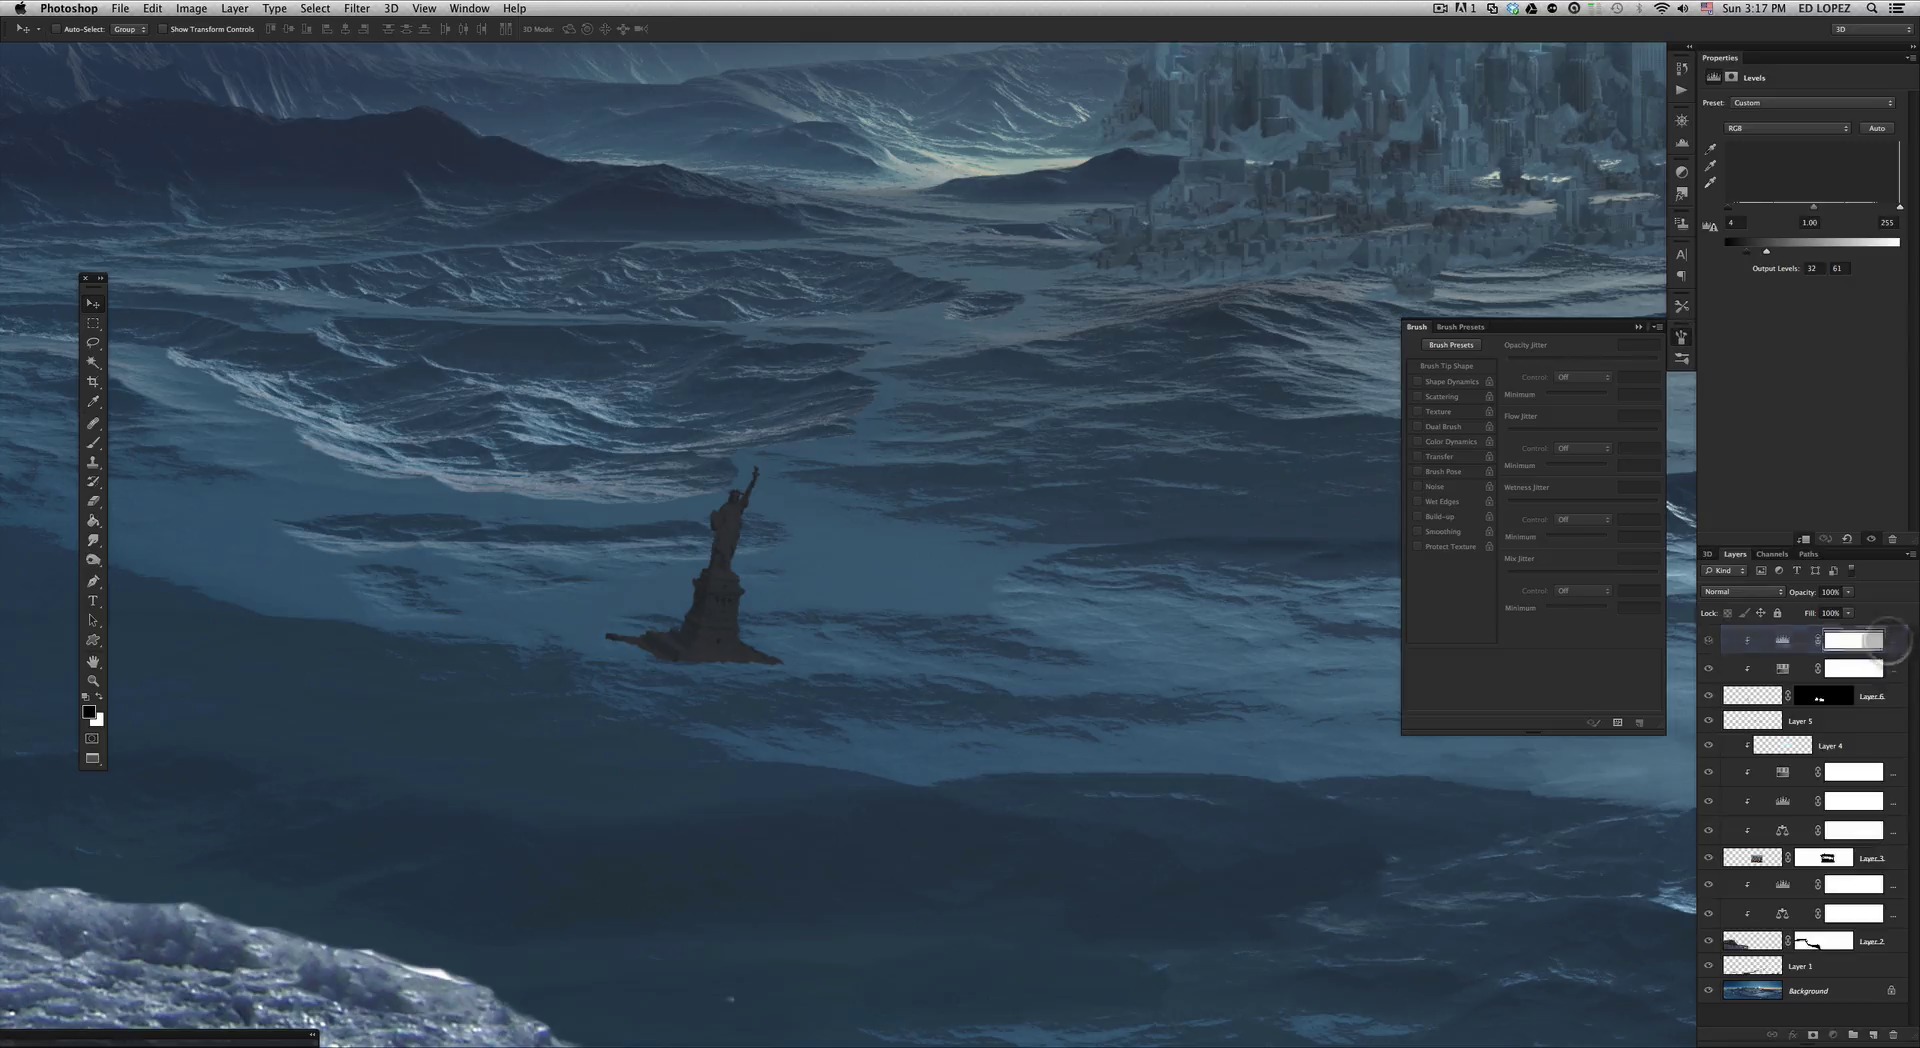The image size is (1920, 1048).
Task: Select the Custom Shape tool
Action: click(x=93, y=640)
